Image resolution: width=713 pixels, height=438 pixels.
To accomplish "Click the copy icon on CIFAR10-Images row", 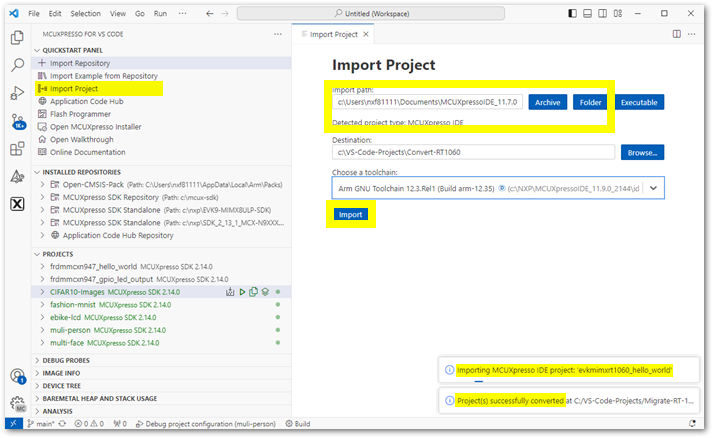I will [x=253, y=292].
